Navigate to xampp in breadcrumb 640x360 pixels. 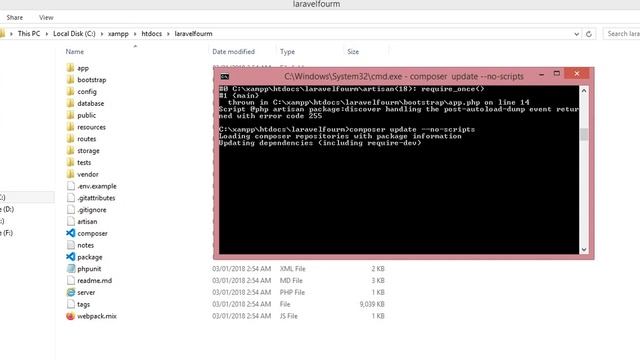click(118, 34)
